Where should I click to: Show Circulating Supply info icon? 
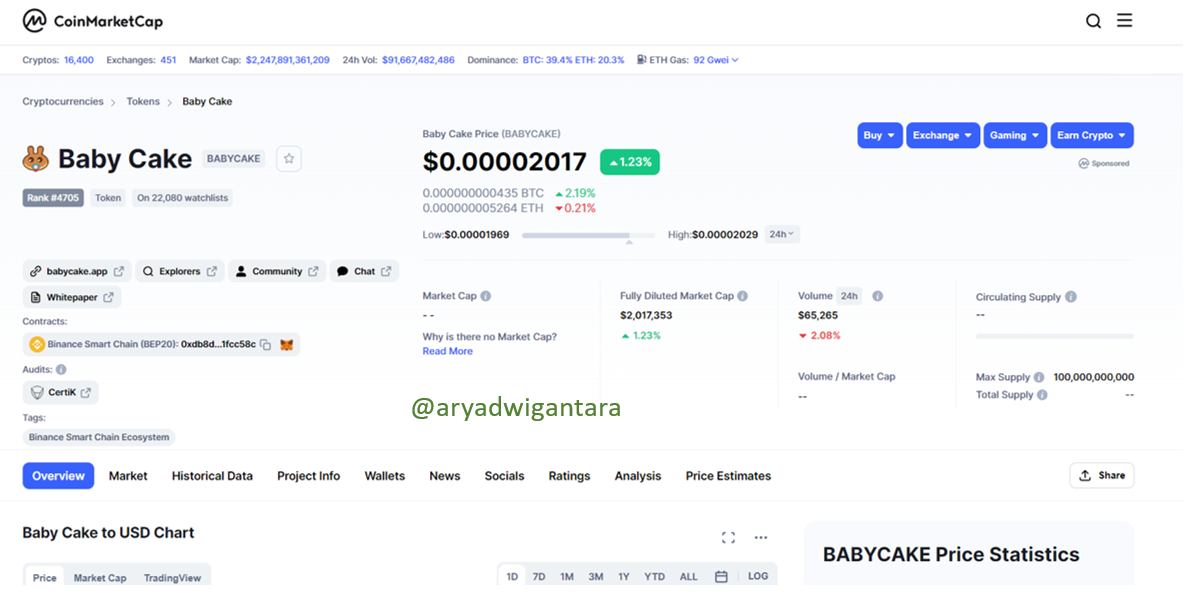pos(1071,297)
